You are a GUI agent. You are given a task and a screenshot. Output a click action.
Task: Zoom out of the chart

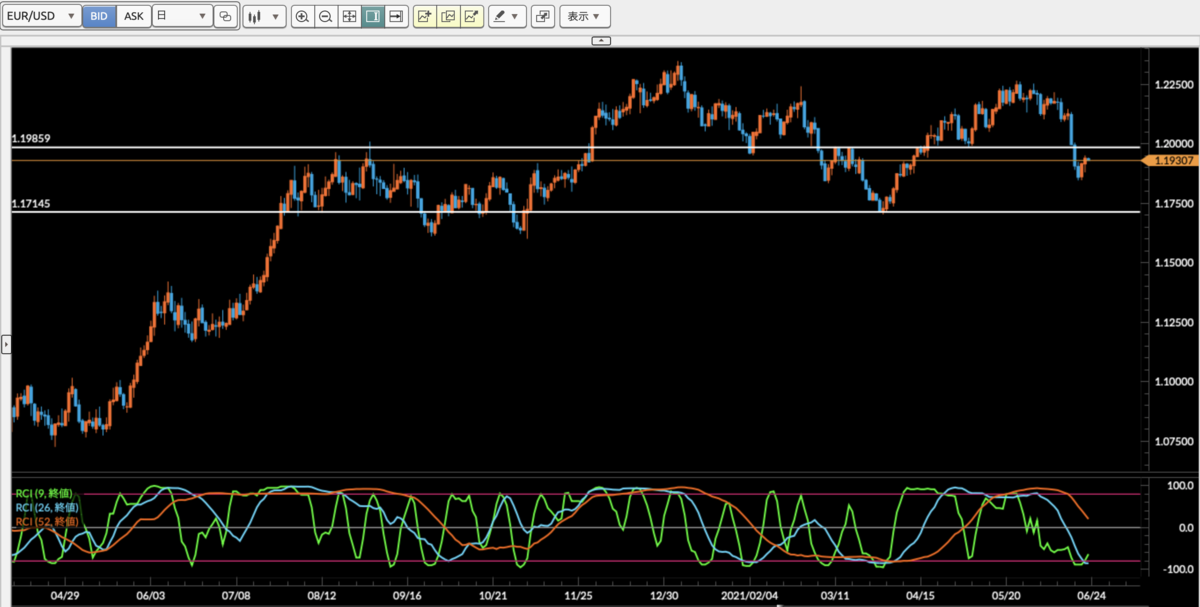325,16
